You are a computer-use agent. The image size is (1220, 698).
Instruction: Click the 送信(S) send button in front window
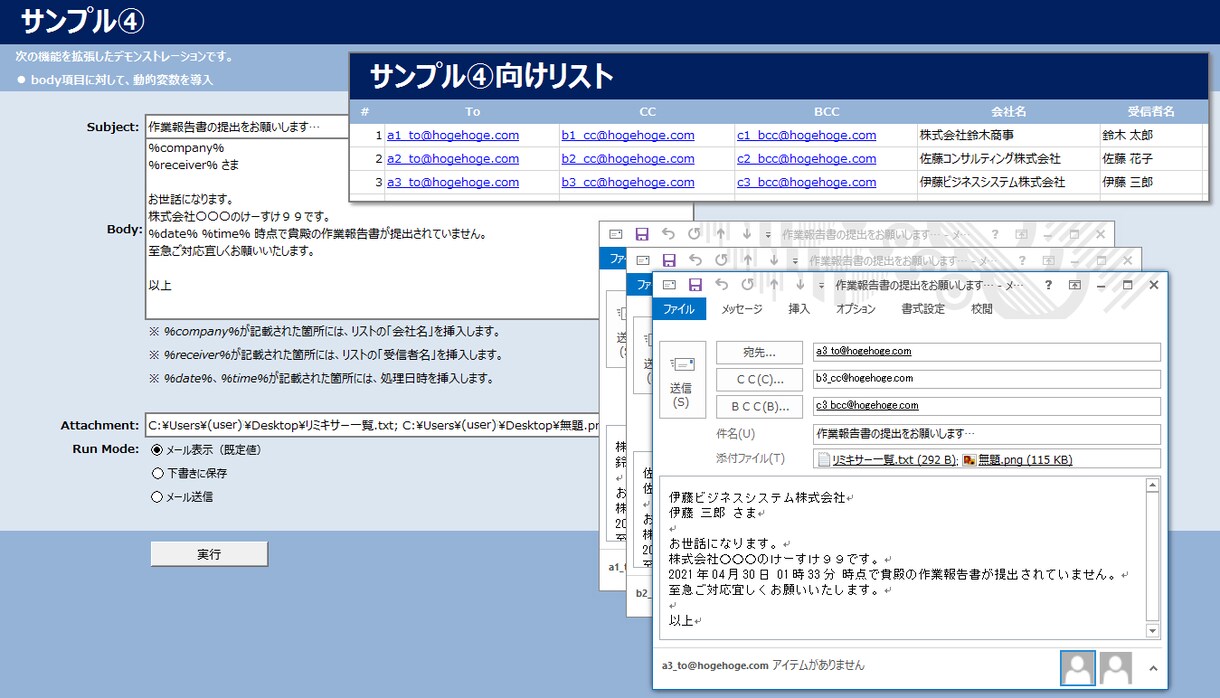click(681, 381)
